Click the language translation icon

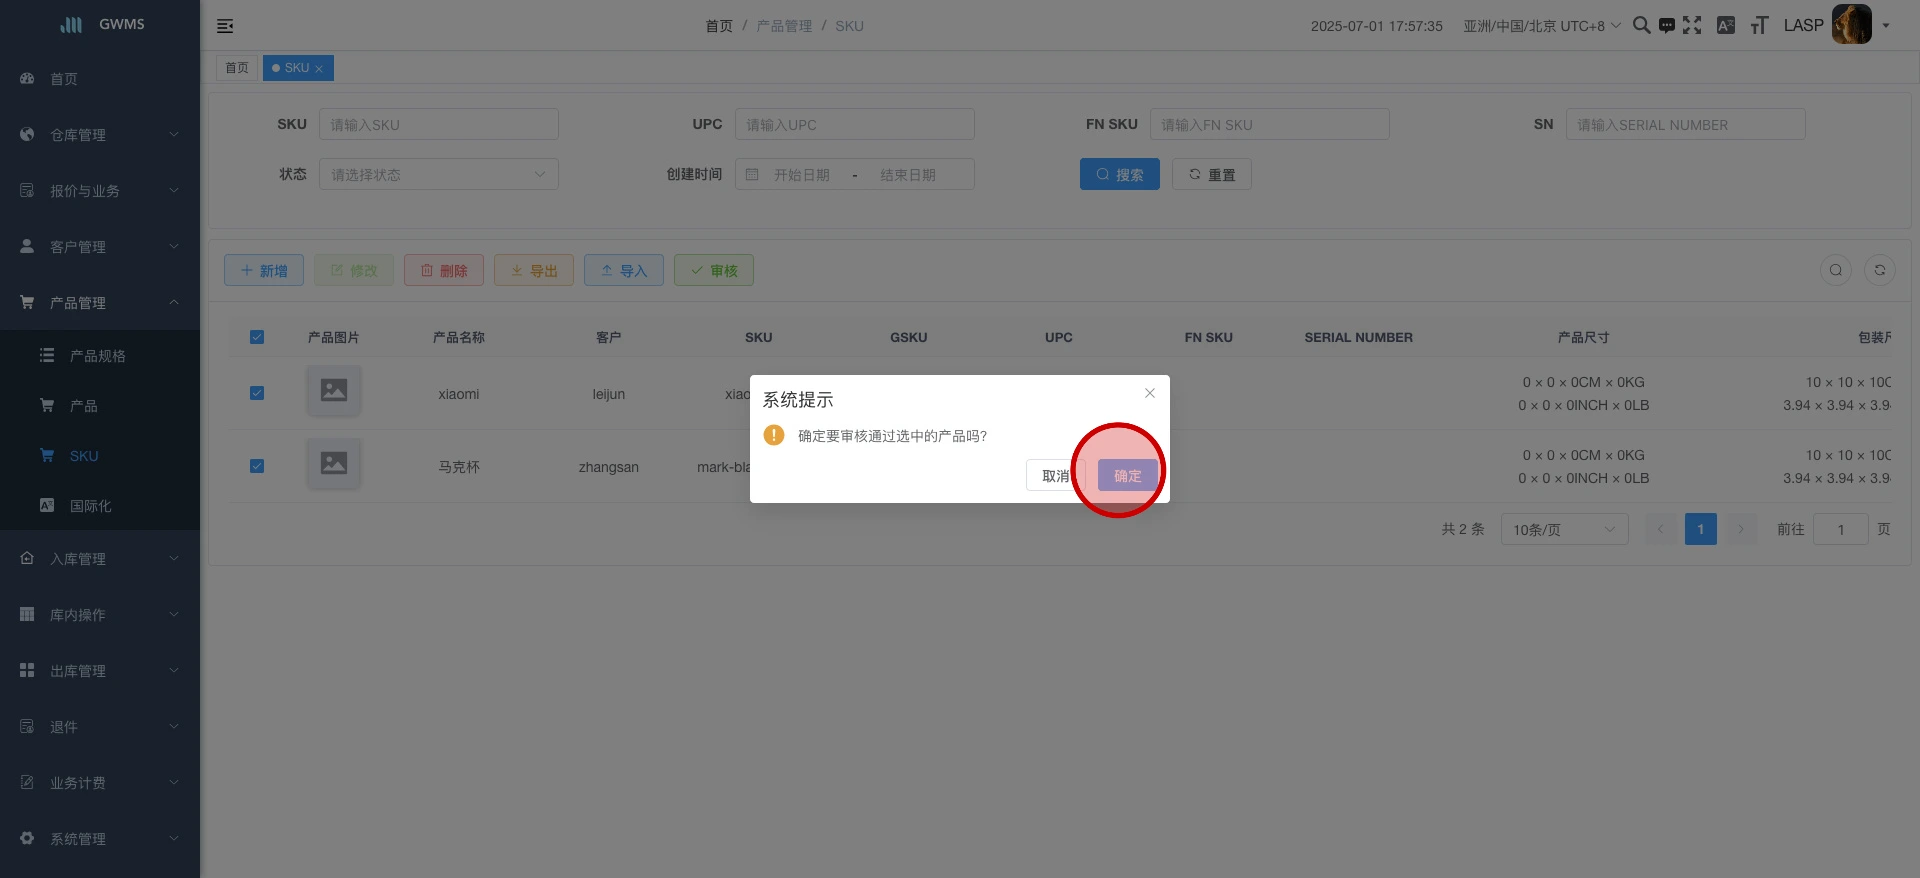pyautogui.click(x=1726, y=26)
